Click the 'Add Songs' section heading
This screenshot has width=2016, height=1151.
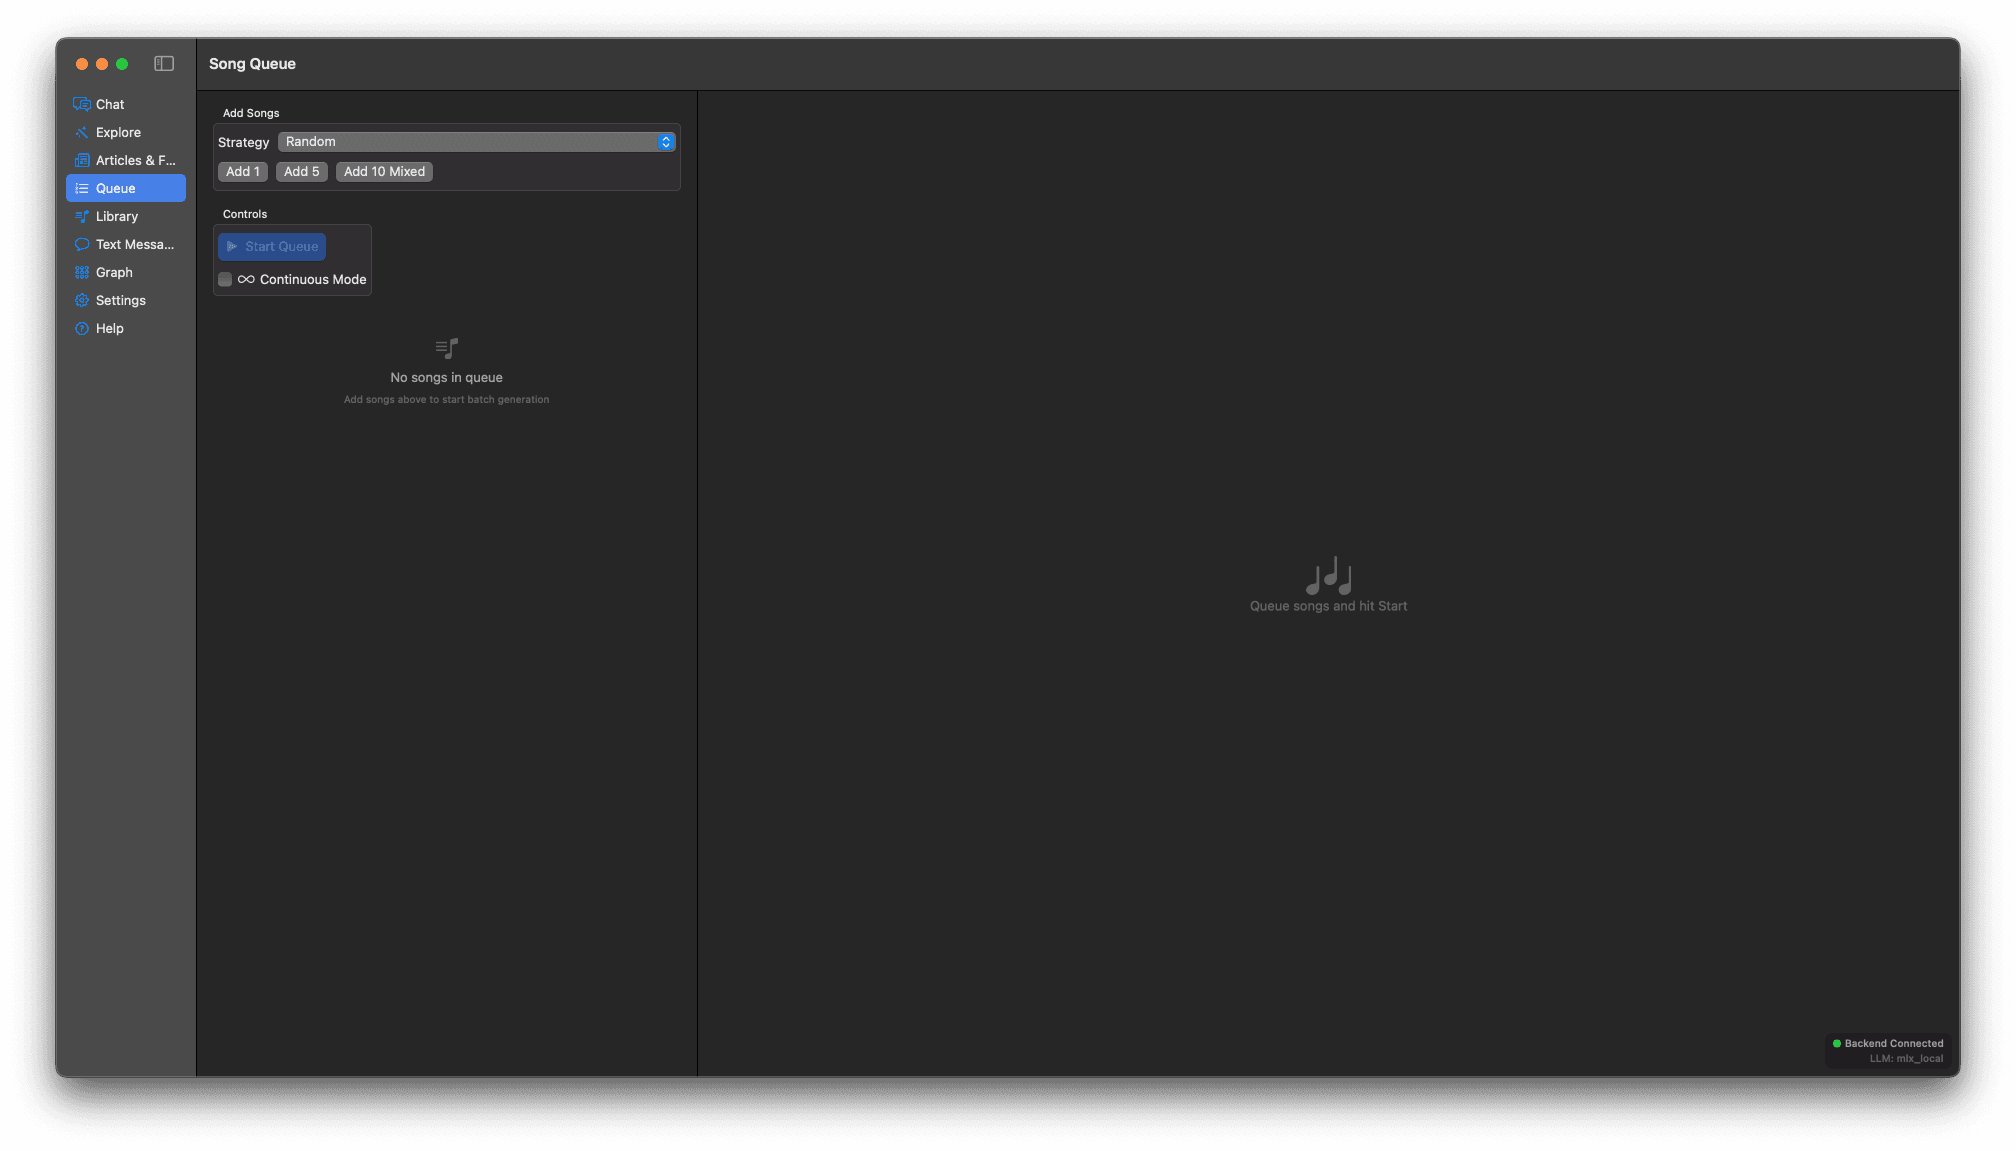251,114
